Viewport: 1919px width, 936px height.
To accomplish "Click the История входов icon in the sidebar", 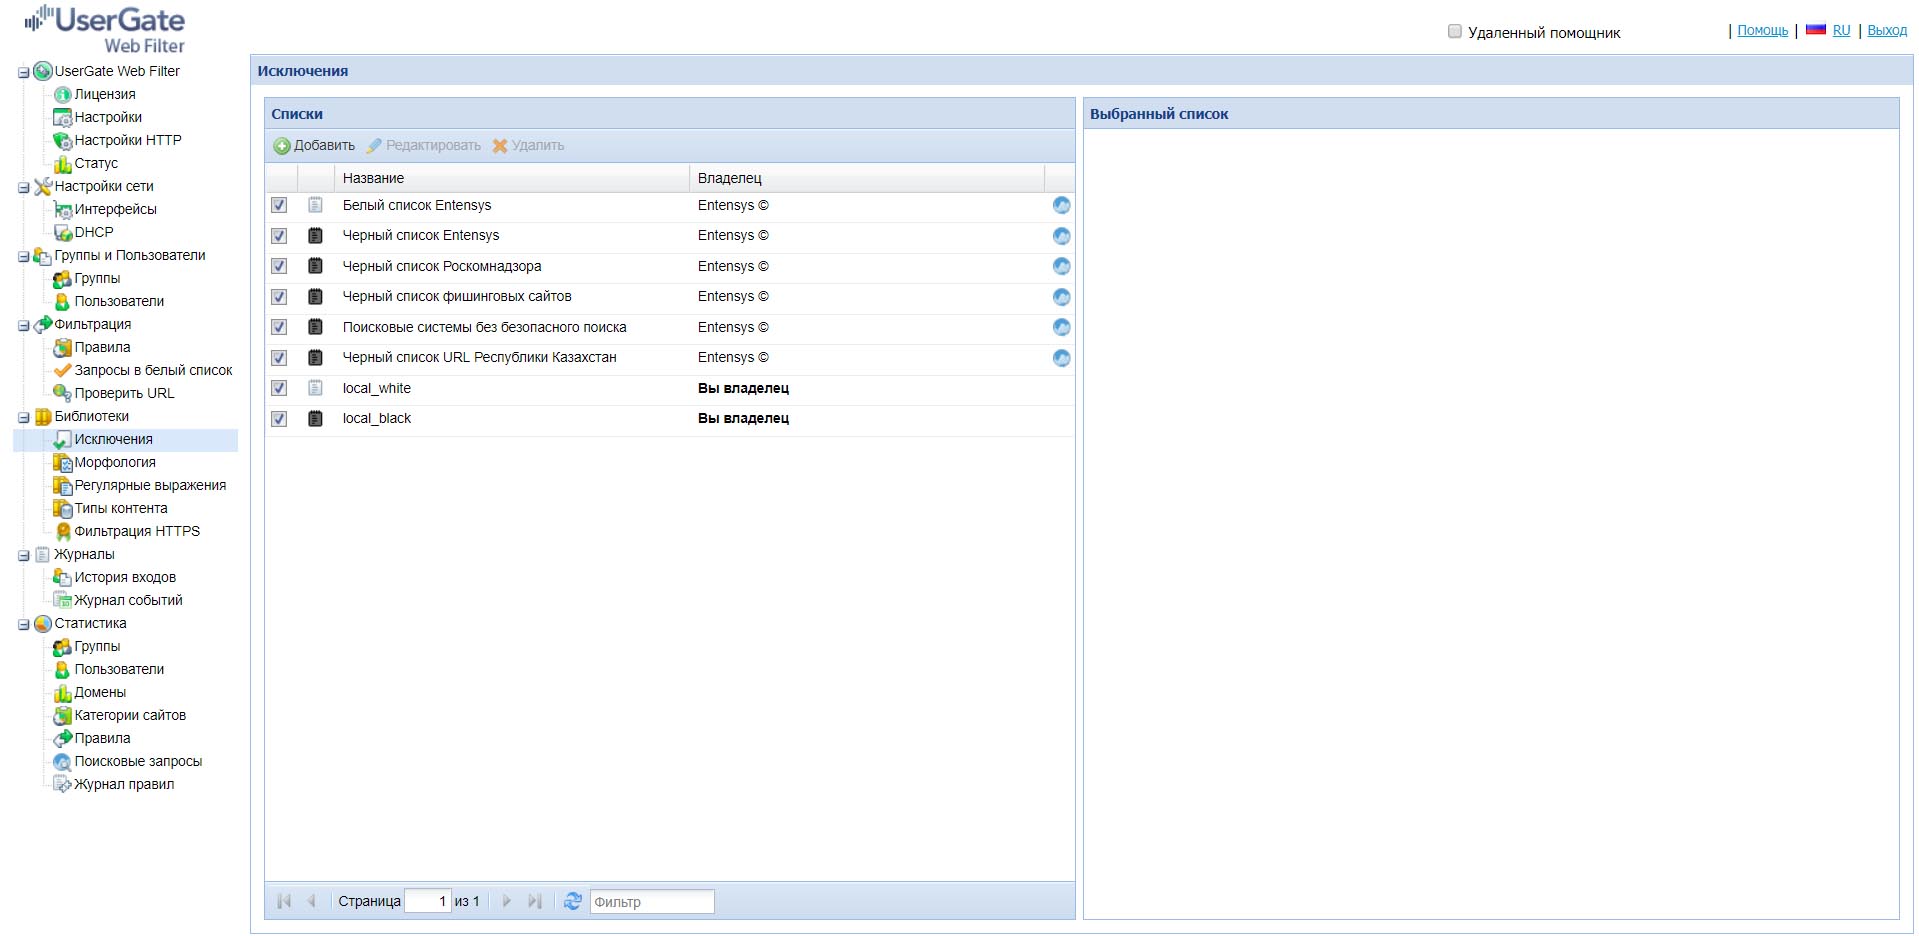I will [x=63, y=577].
